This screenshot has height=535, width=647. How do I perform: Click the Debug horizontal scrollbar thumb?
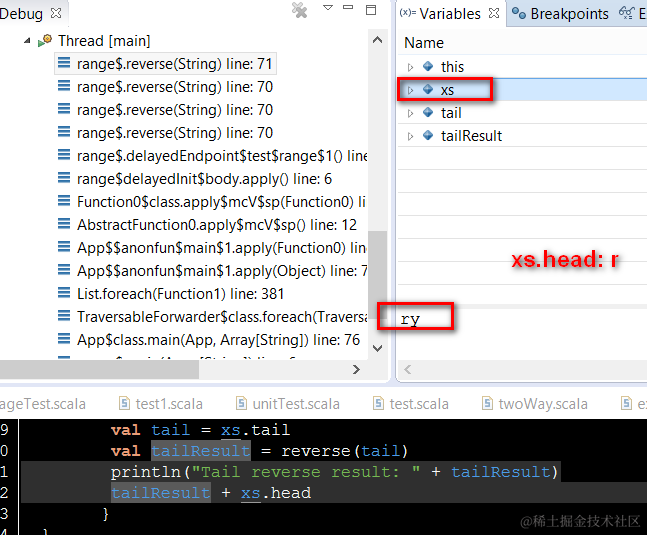[x=99, y=370]
